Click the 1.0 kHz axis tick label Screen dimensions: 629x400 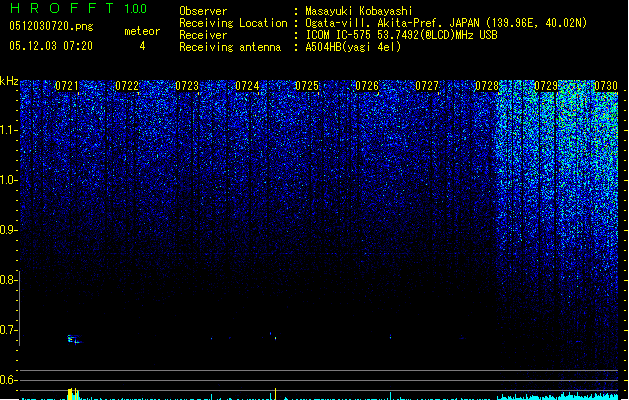point(8,180)
